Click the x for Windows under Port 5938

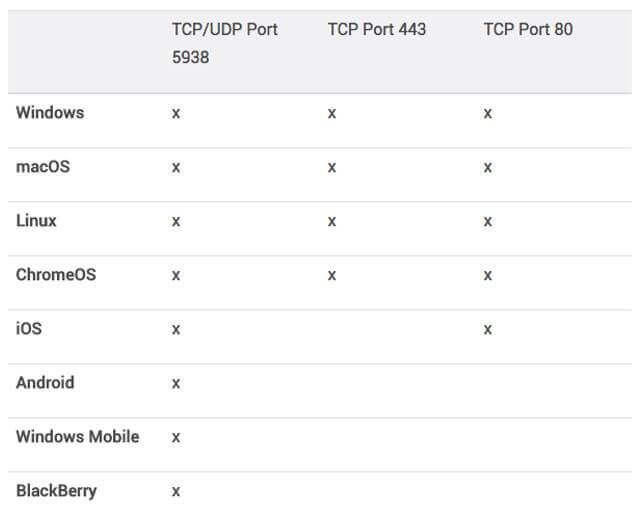click(x=176, y=114)
